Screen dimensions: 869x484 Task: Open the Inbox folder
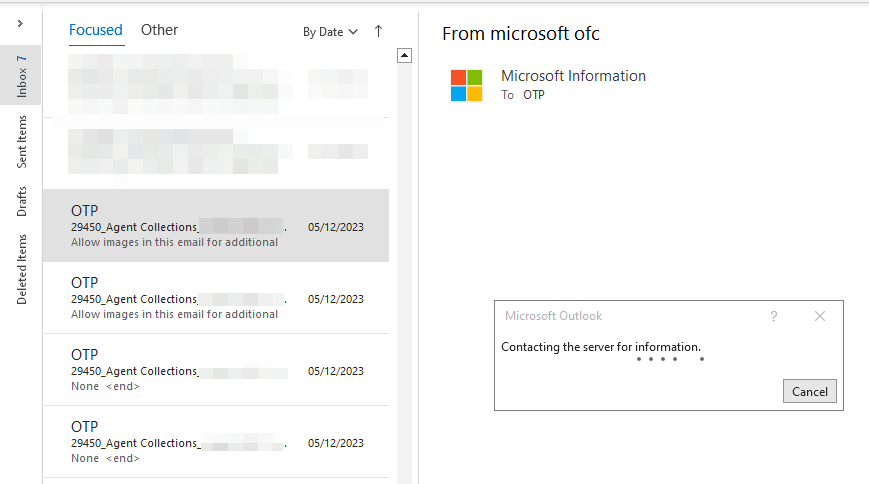[x=21, y=76]
